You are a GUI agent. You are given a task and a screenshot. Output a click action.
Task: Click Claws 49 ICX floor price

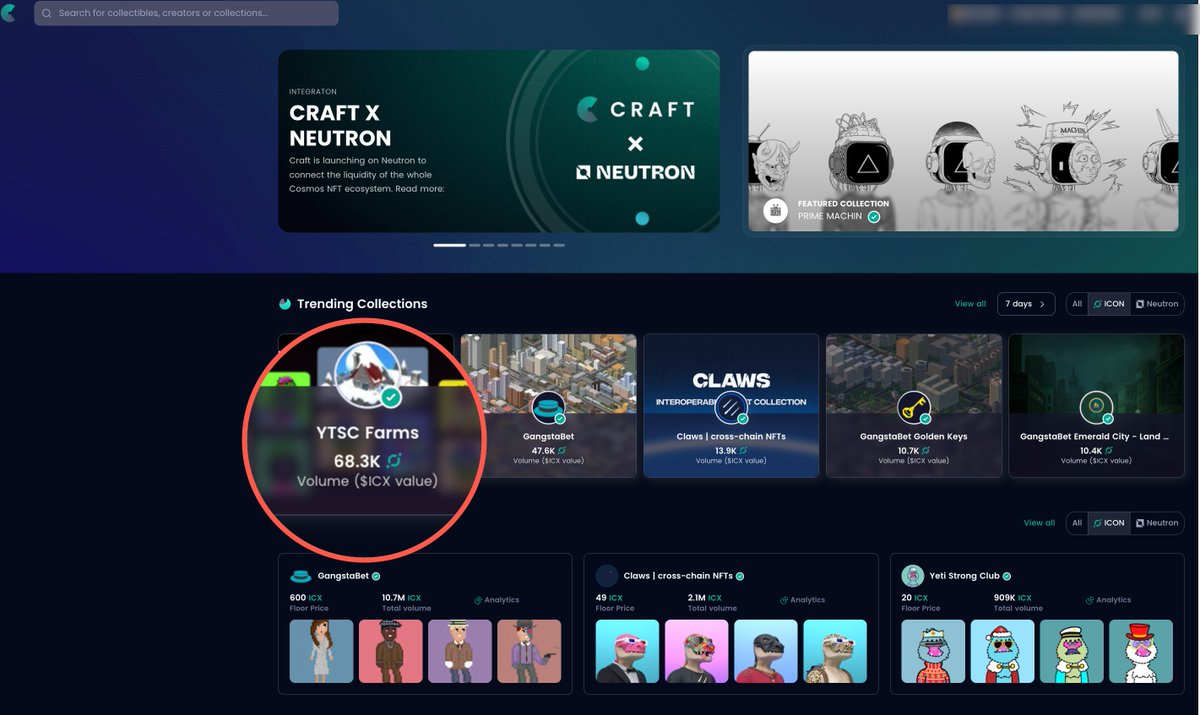click(x=609, y=598)
